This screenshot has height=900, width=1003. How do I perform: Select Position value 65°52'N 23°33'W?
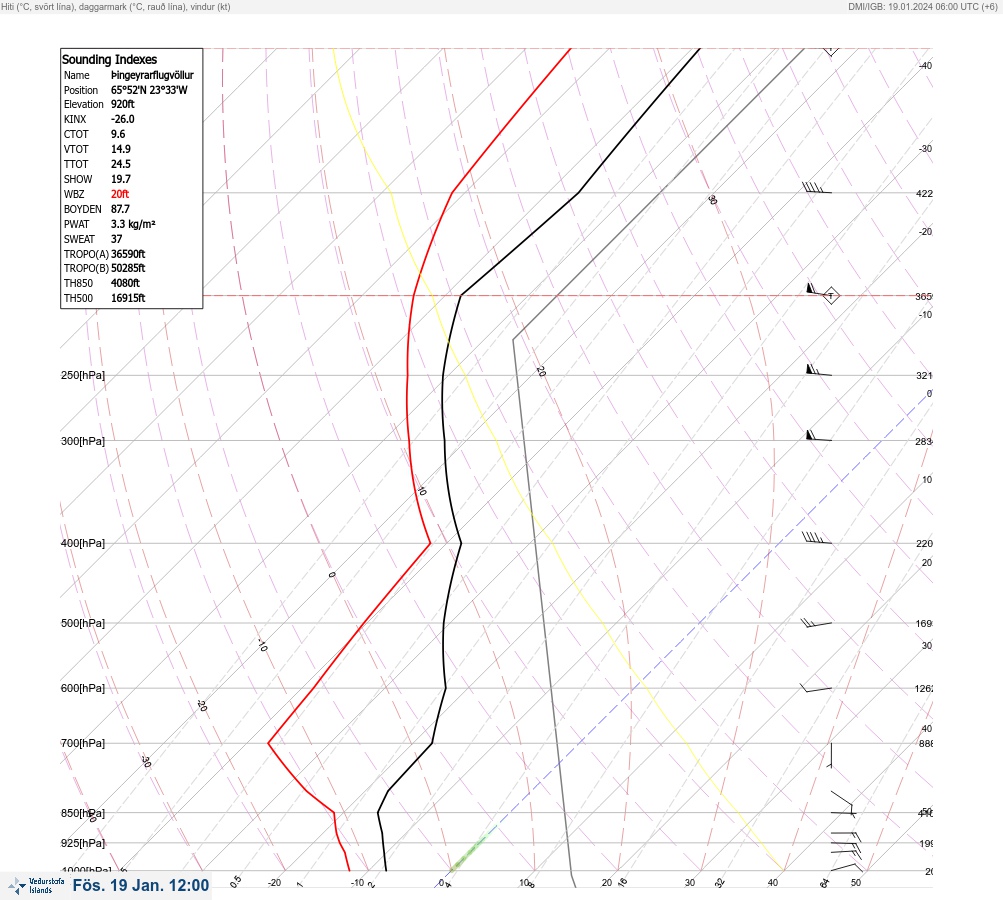pyautogui.click(x=149, y=90)
